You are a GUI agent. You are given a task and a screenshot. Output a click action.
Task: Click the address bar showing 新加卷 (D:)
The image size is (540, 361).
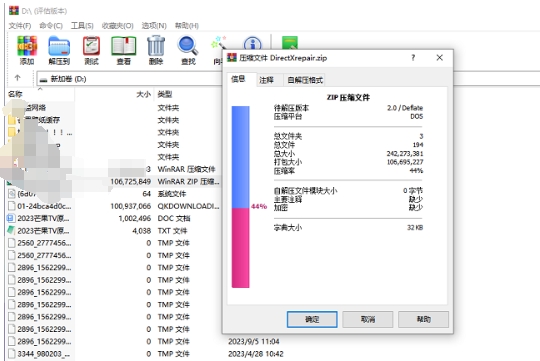click(129, 79)
